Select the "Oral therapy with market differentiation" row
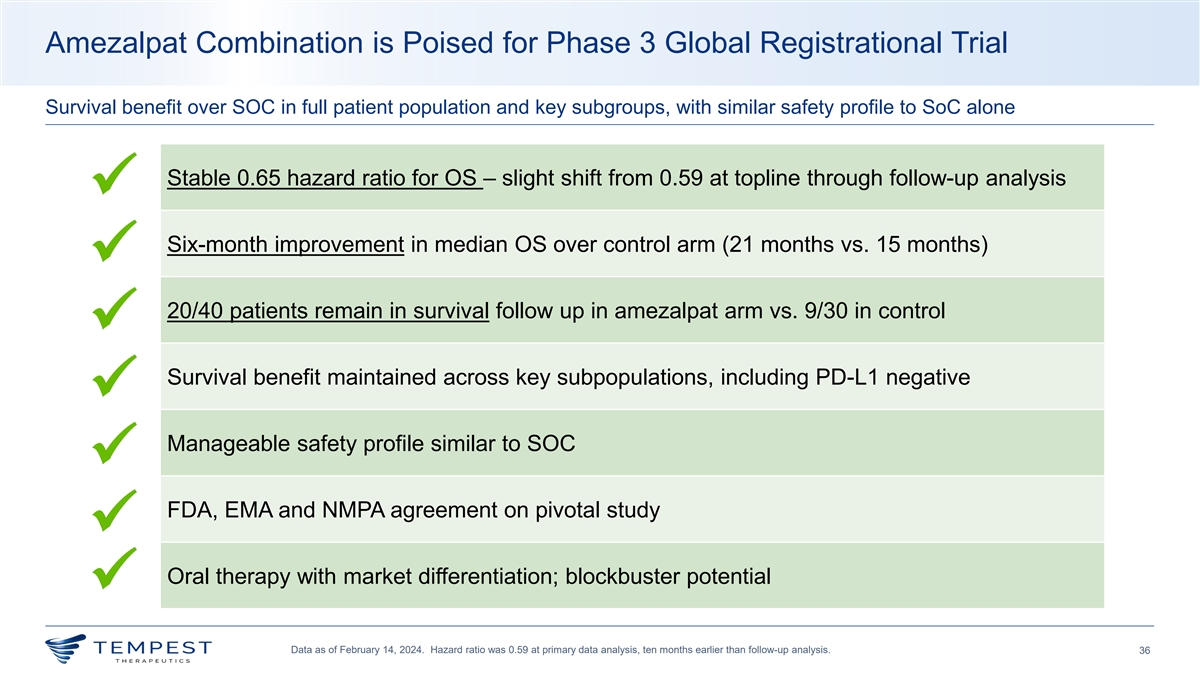 (469, 577)
